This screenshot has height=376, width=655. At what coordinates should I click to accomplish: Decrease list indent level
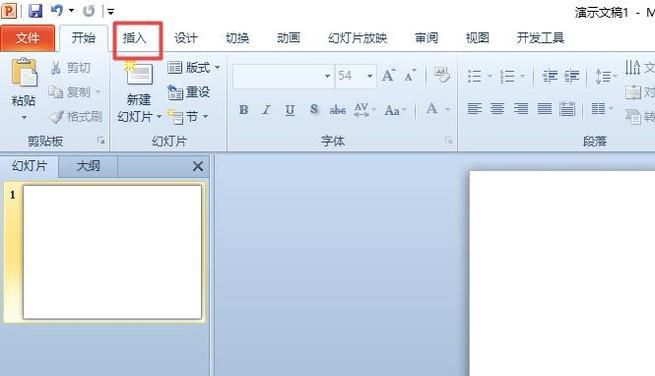point(550,76)
